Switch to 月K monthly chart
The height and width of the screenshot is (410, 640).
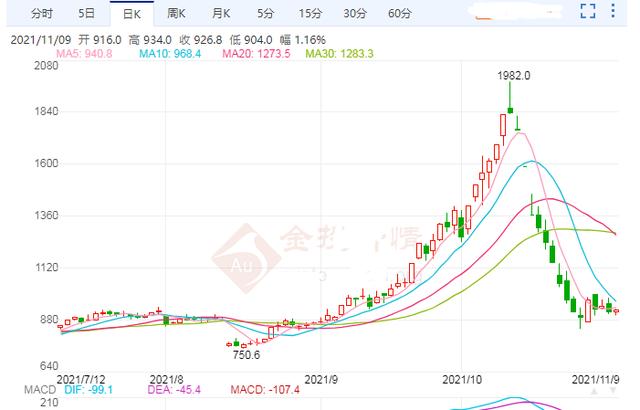pos(221,14)
